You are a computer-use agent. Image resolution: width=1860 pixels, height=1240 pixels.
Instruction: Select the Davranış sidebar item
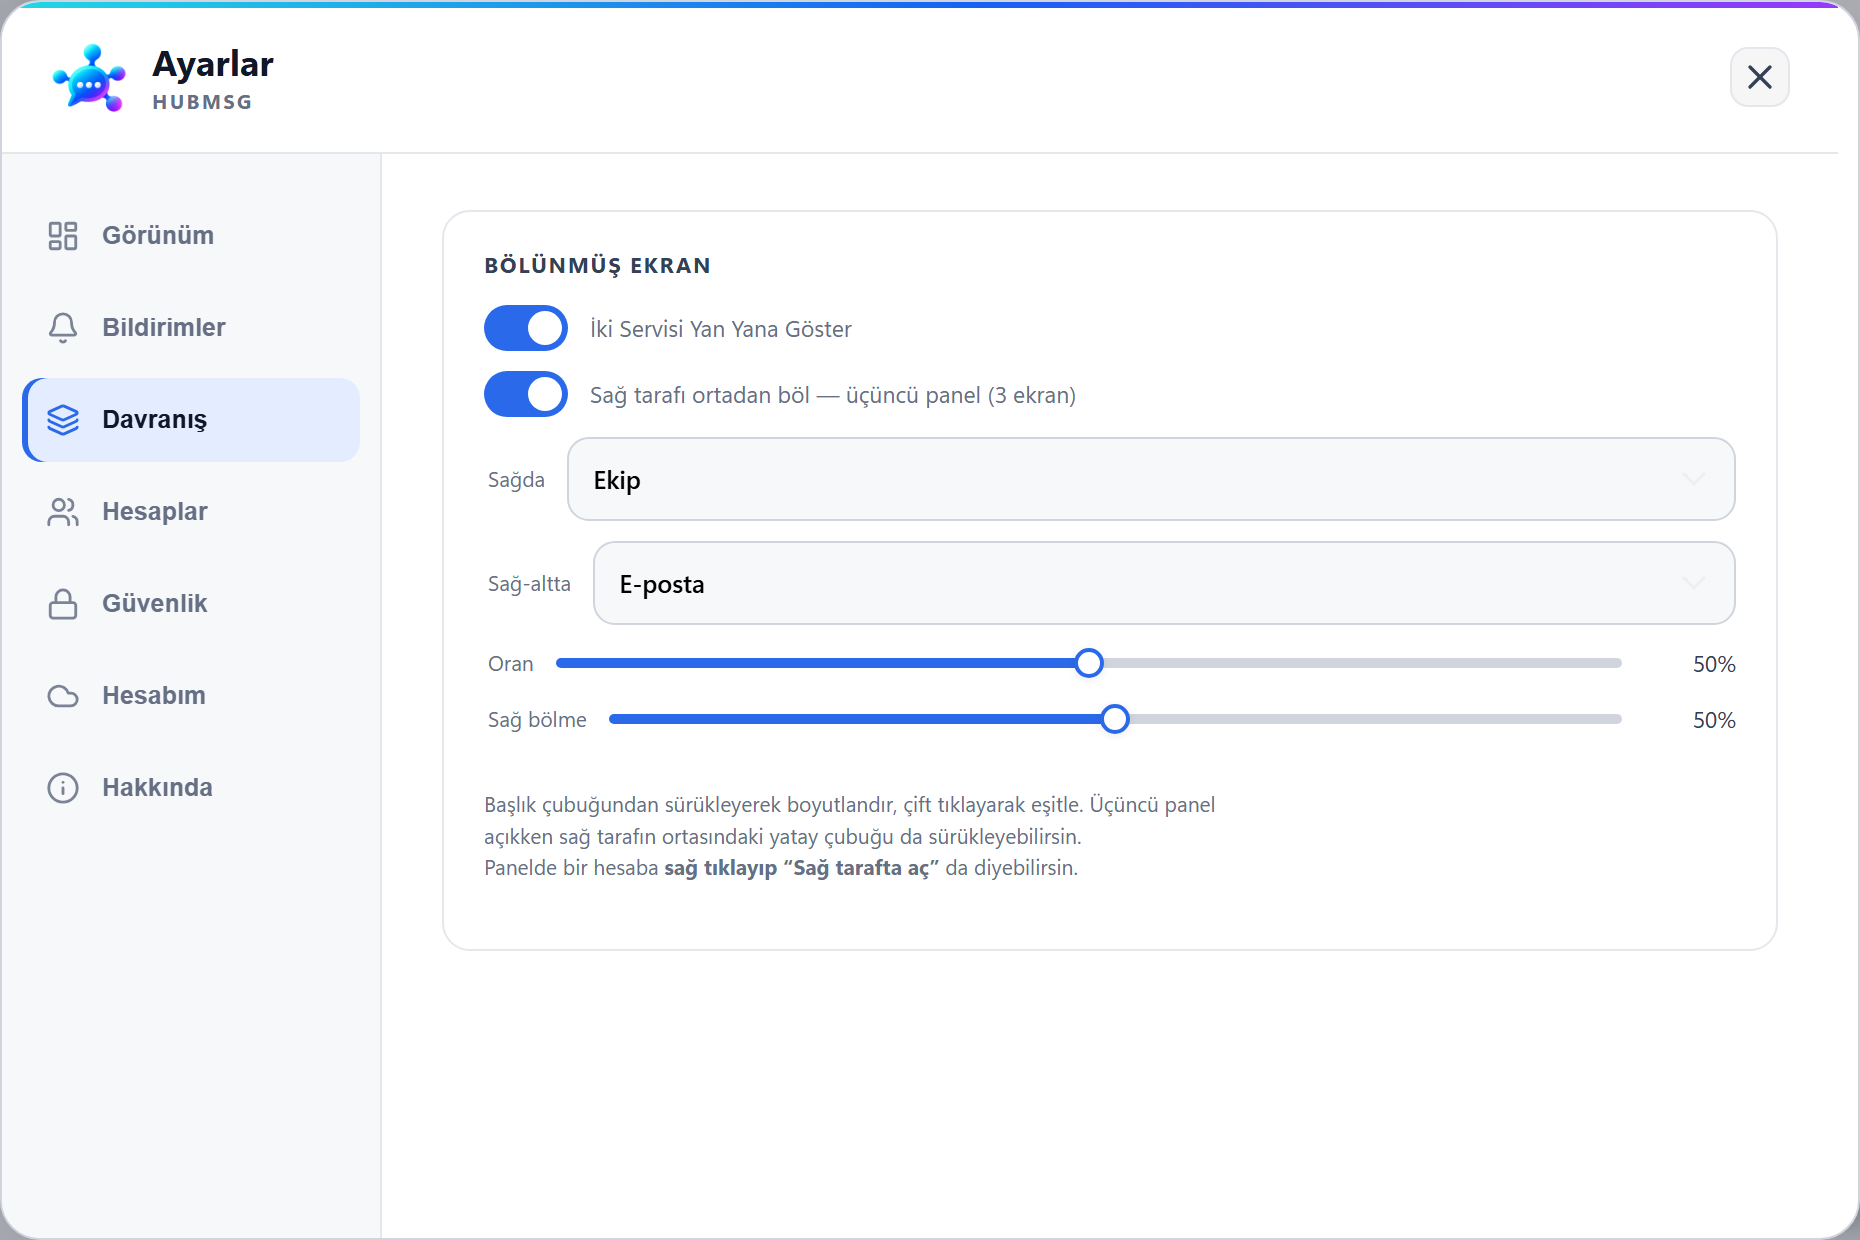coord(191,420)
